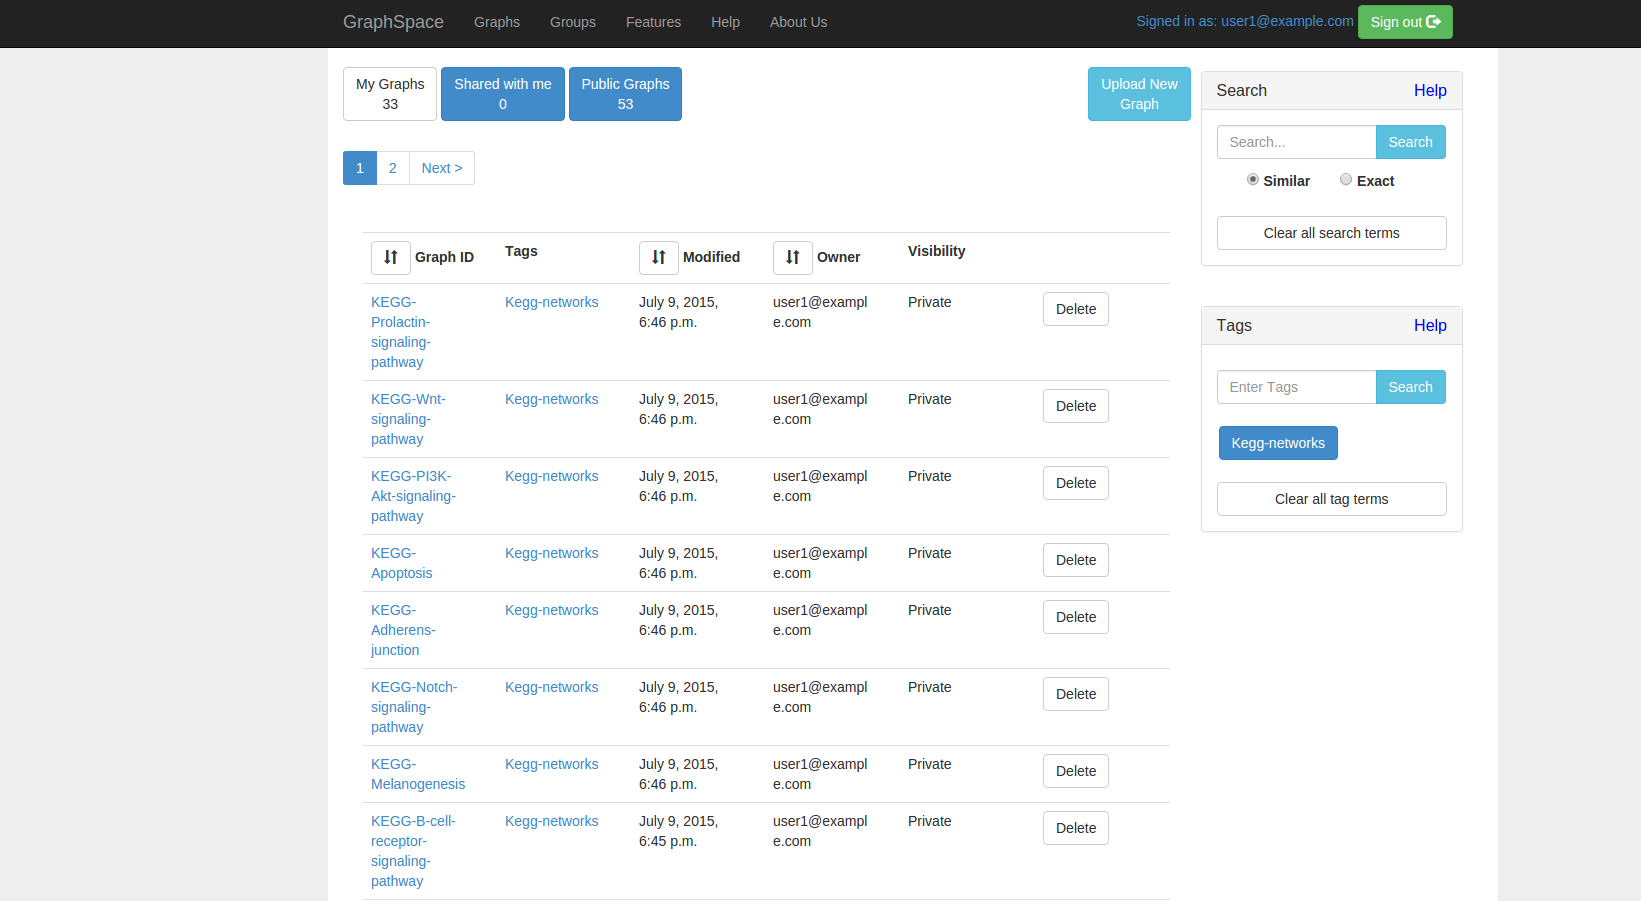Sort the table by Modified date

click(x=659, y=257)
